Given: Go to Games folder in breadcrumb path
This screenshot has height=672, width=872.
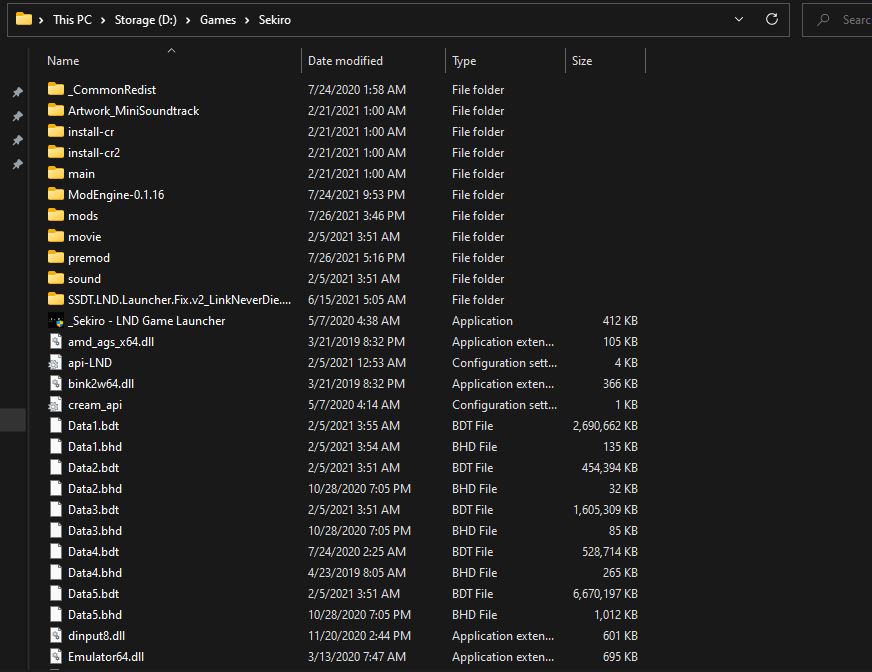Looking at the screenshot, I should [218, 20].
